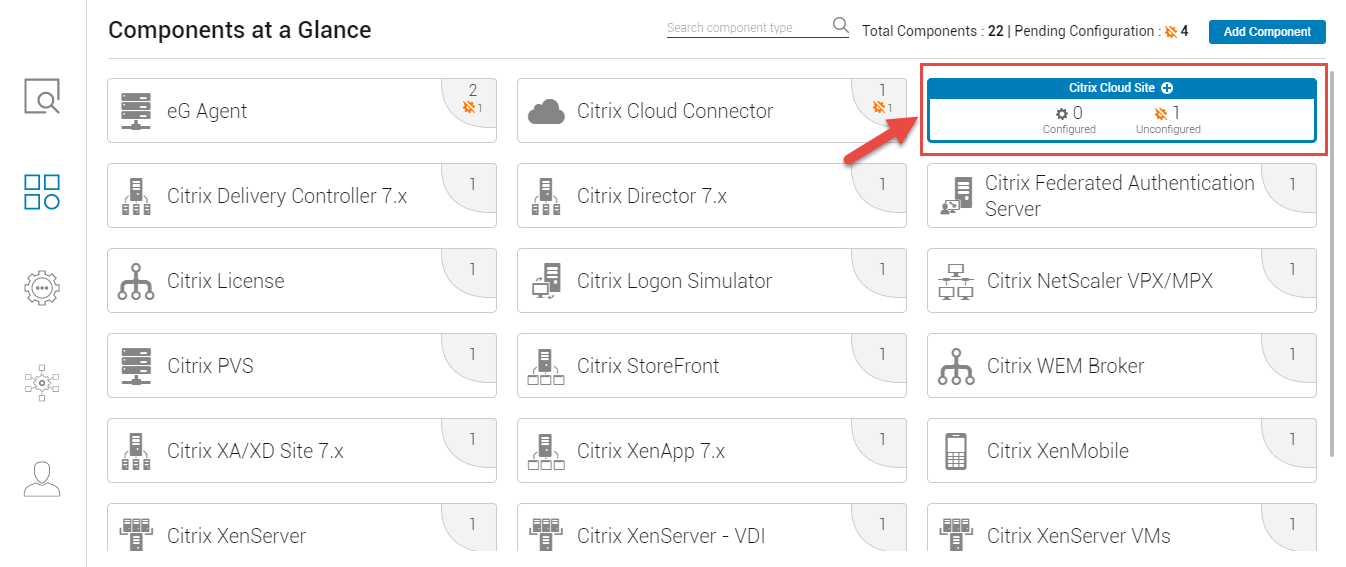Click the Citrix XenServer VMs icon

tap(956, 535)
